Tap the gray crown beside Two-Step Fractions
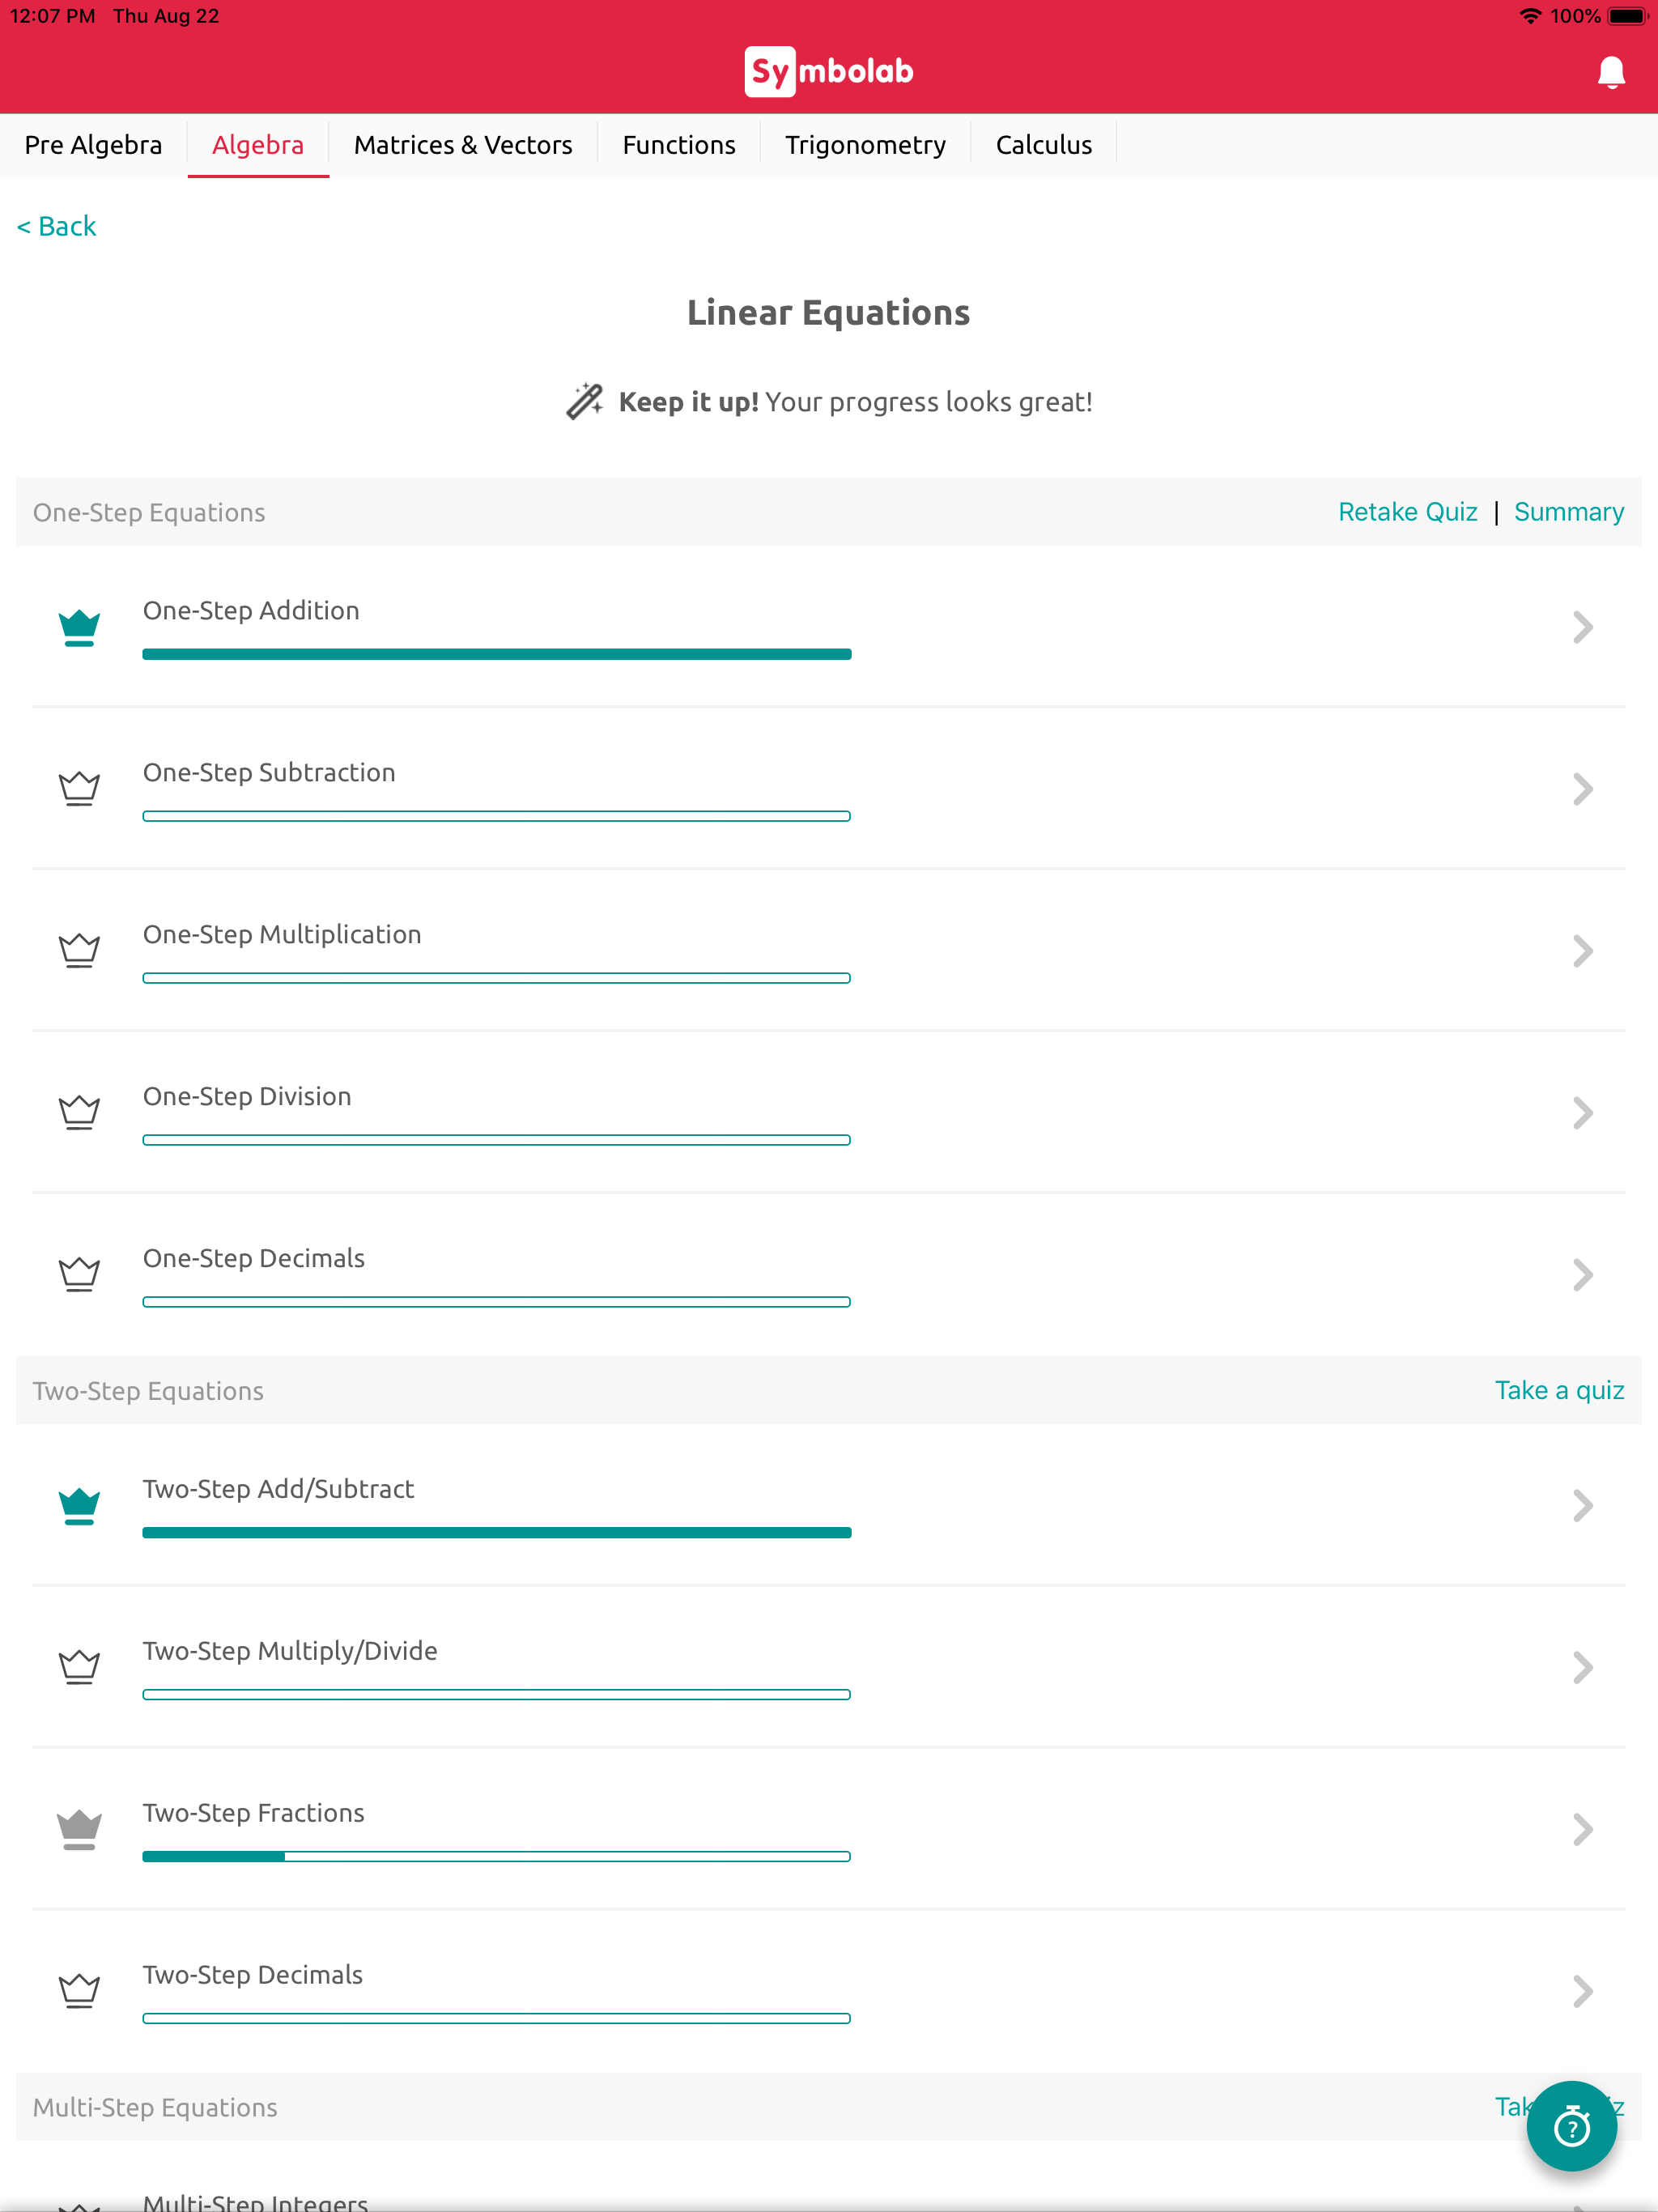Image resolution: width=1658 pixels, height=2212 pixels. 79,1830
